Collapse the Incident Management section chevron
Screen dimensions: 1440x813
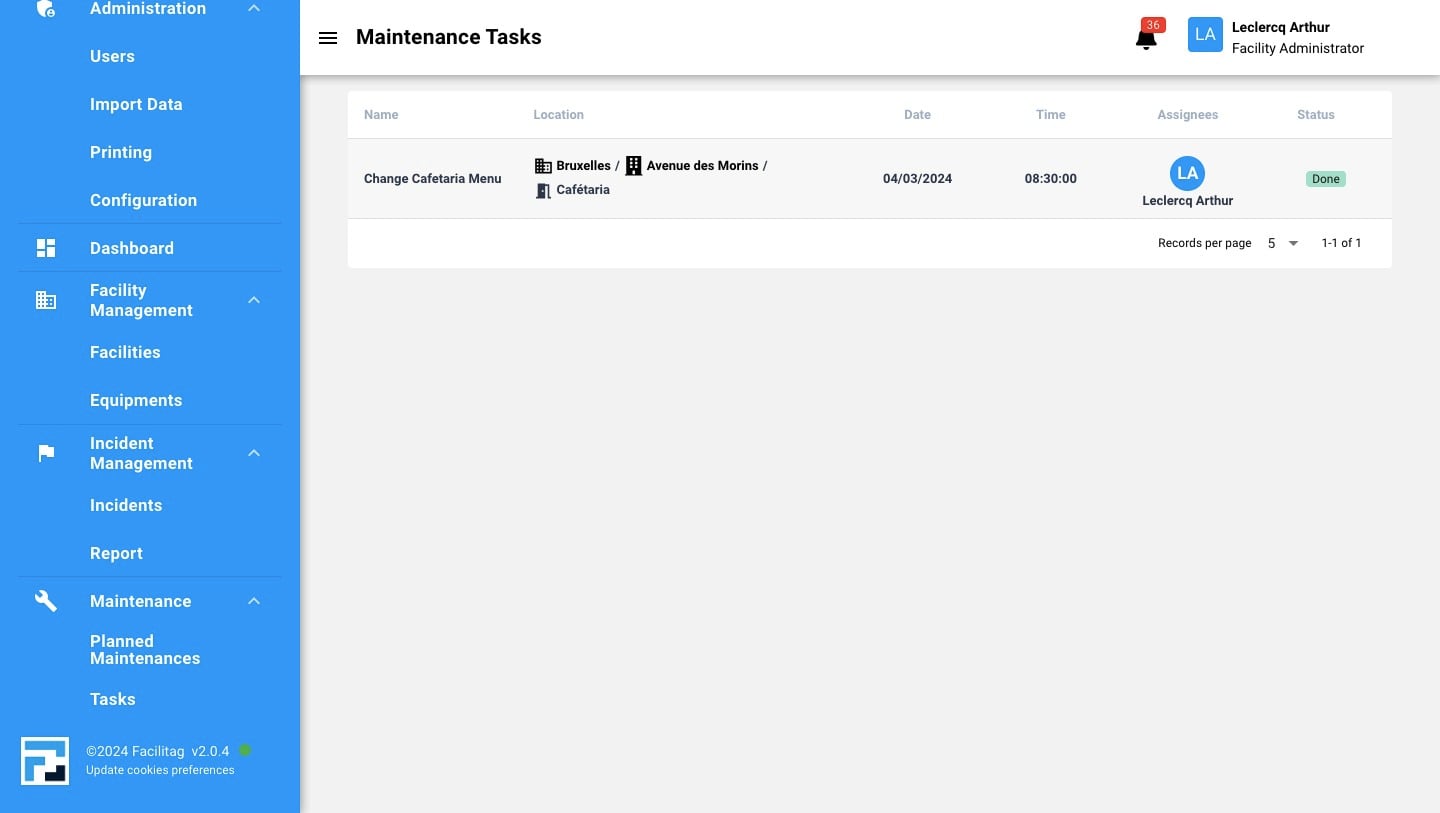click(254, 453)
